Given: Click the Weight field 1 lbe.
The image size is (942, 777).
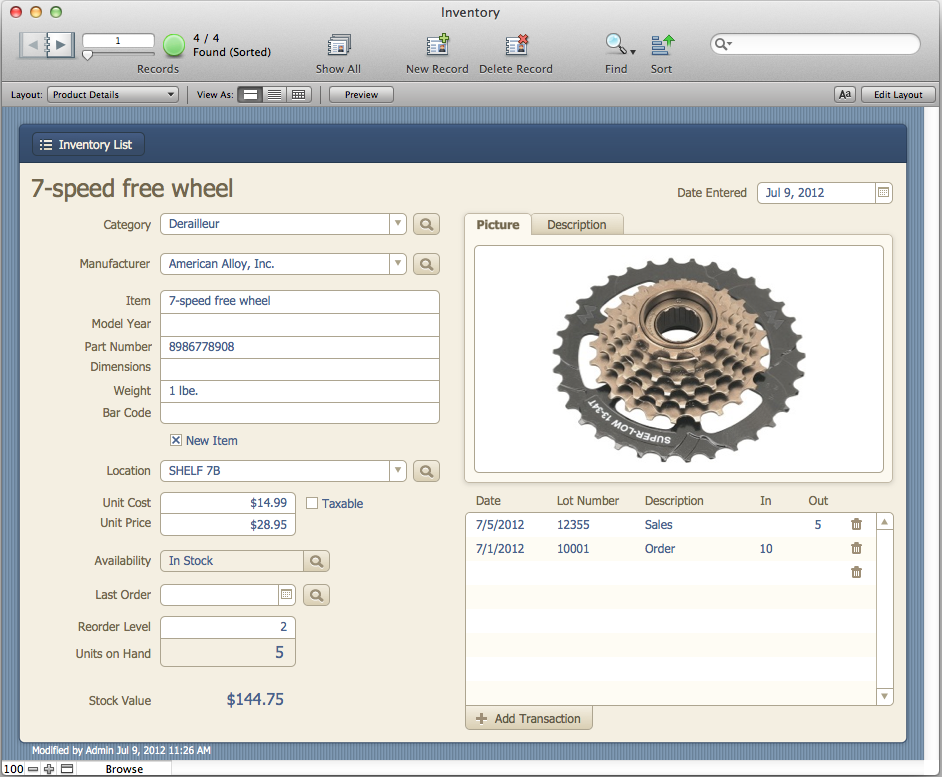Looking at the screenshot, I should 300,391.
